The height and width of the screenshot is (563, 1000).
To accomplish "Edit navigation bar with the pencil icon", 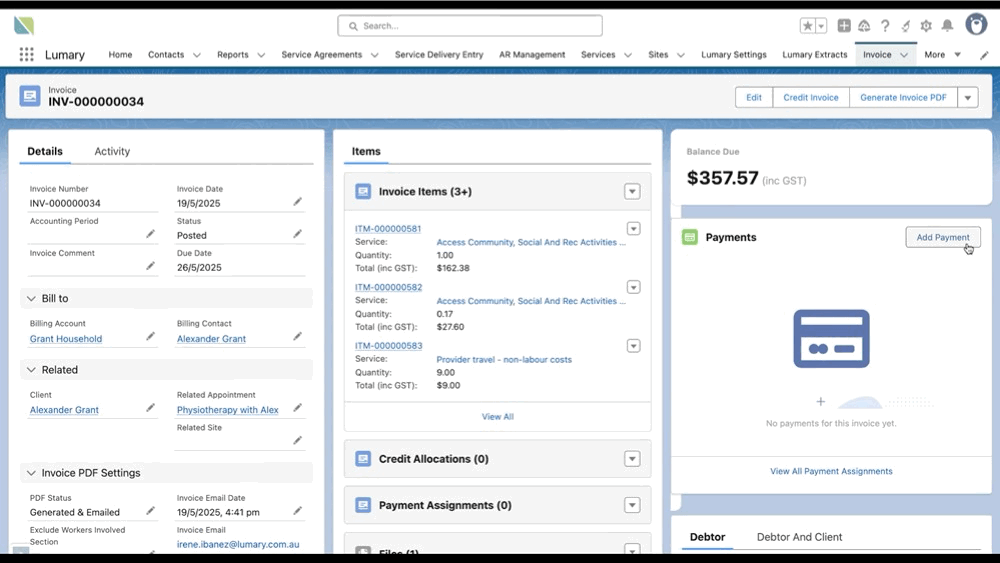I will point(984,55).
